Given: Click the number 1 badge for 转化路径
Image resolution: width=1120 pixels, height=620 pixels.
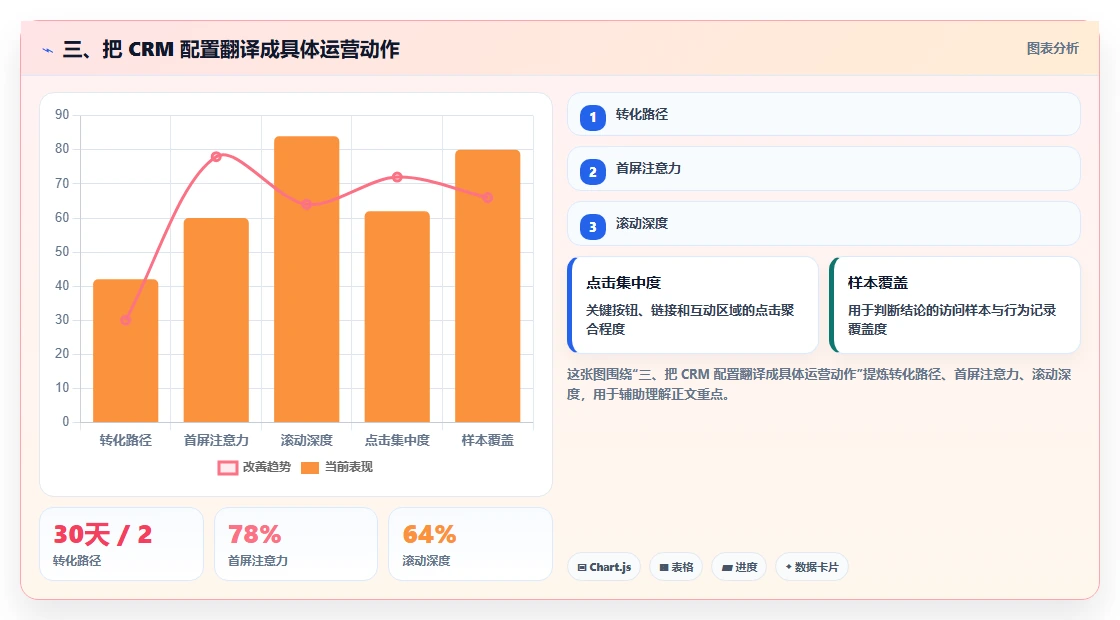Looking at the screenshot, I should pos(592,117).
